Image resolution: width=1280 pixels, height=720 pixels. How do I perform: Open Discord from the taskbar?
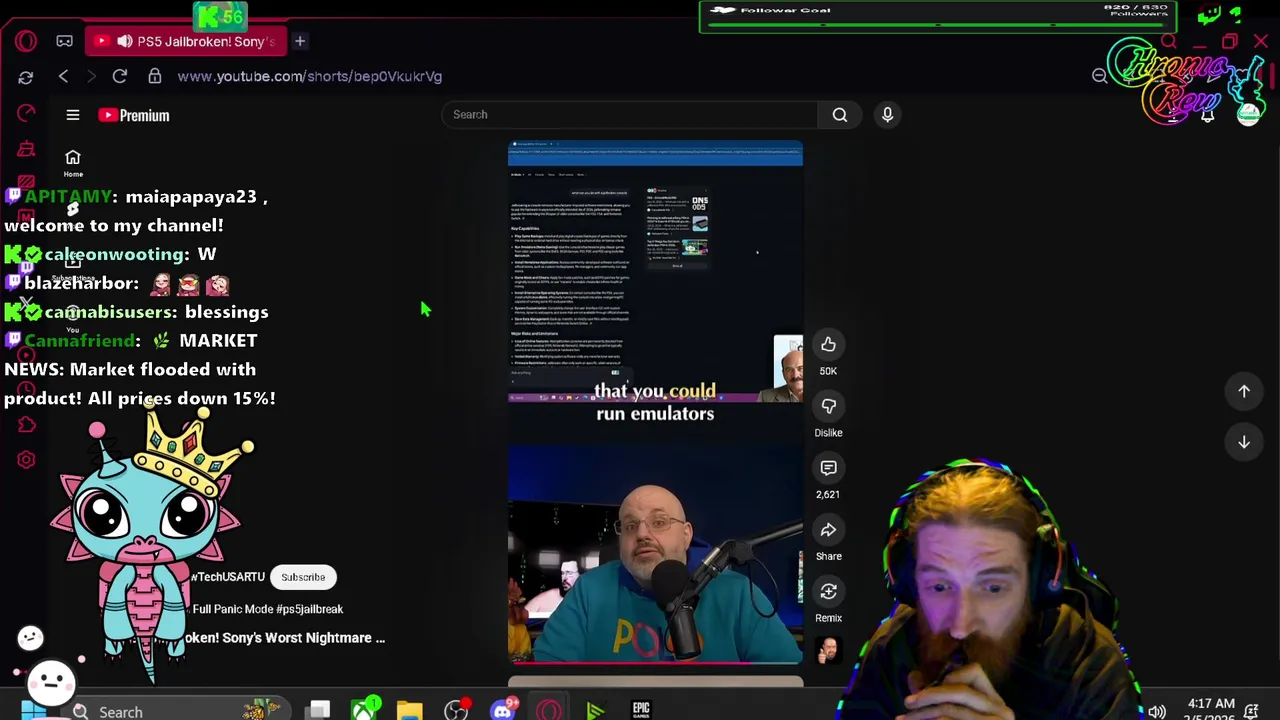pyautogui.click(x=503, y=710)
